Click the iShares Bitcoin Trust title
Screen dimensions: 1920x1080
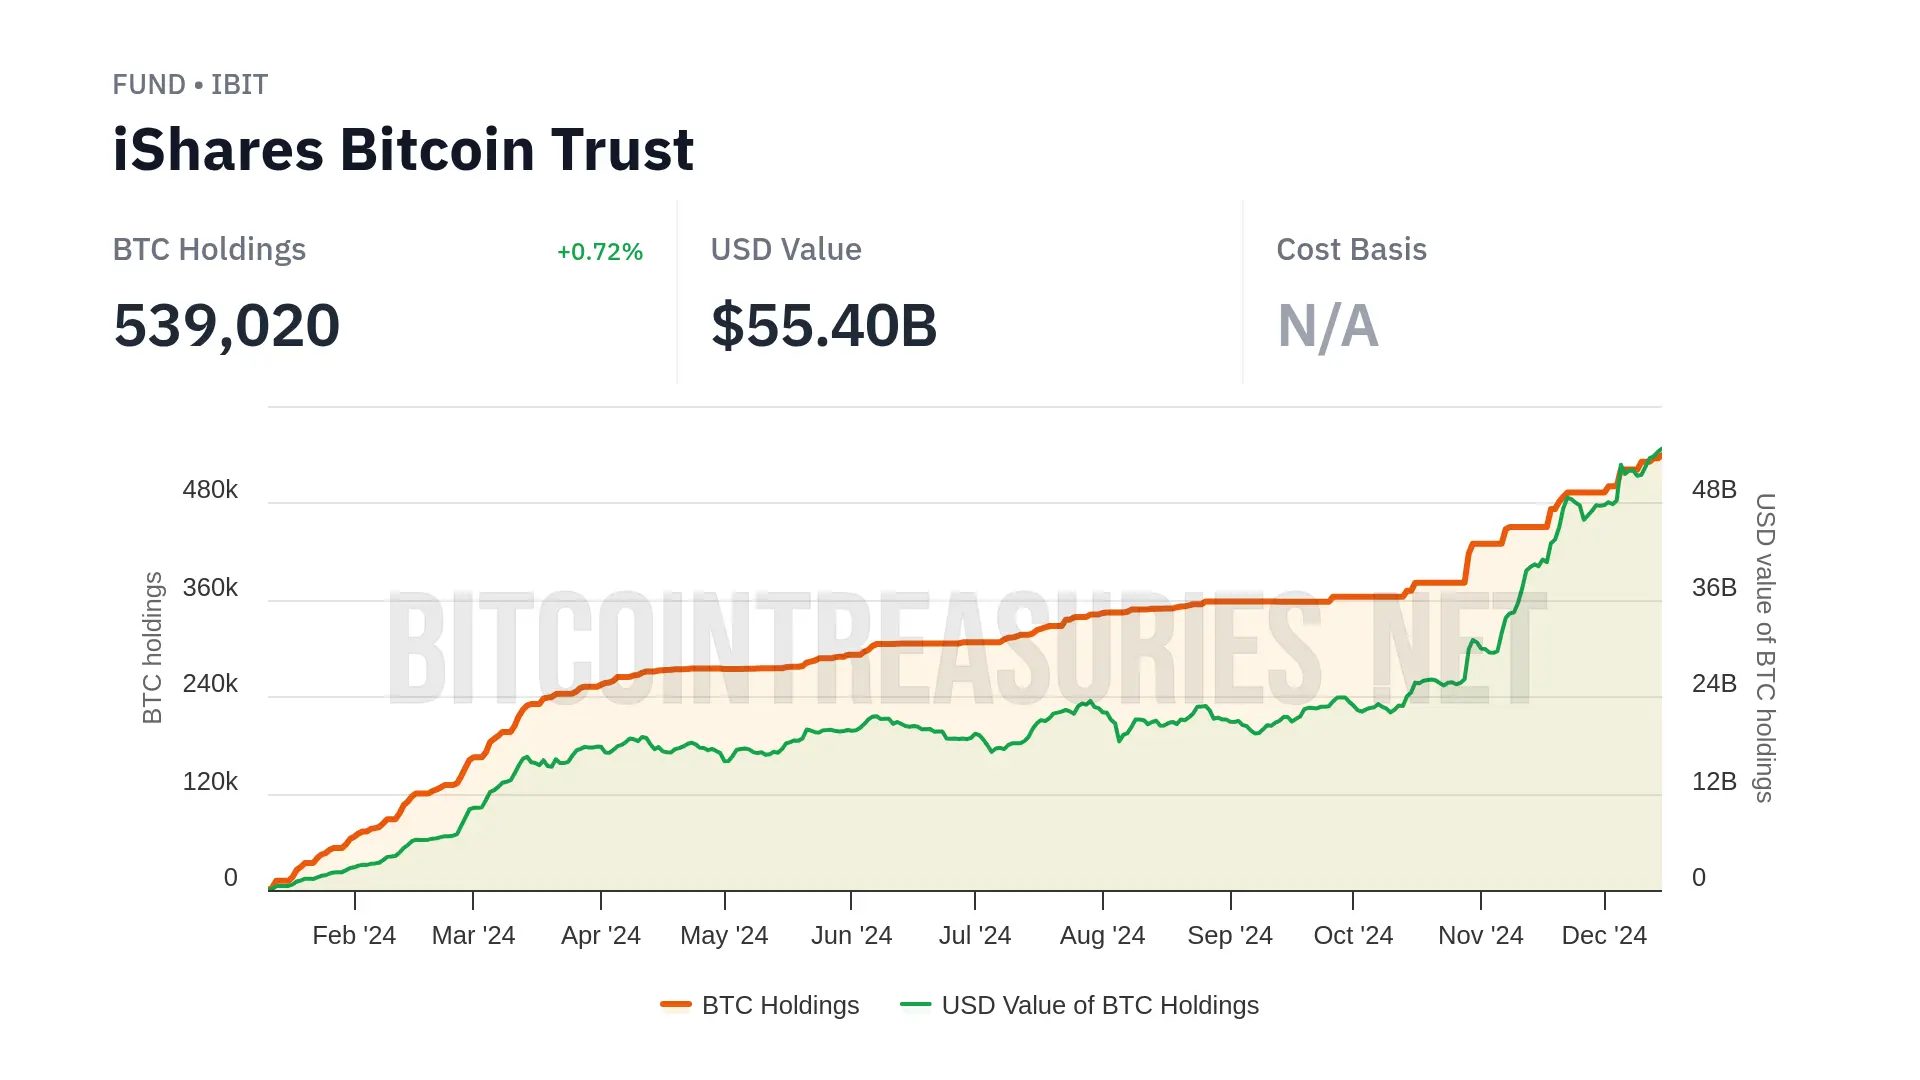[x=403, y=150]
